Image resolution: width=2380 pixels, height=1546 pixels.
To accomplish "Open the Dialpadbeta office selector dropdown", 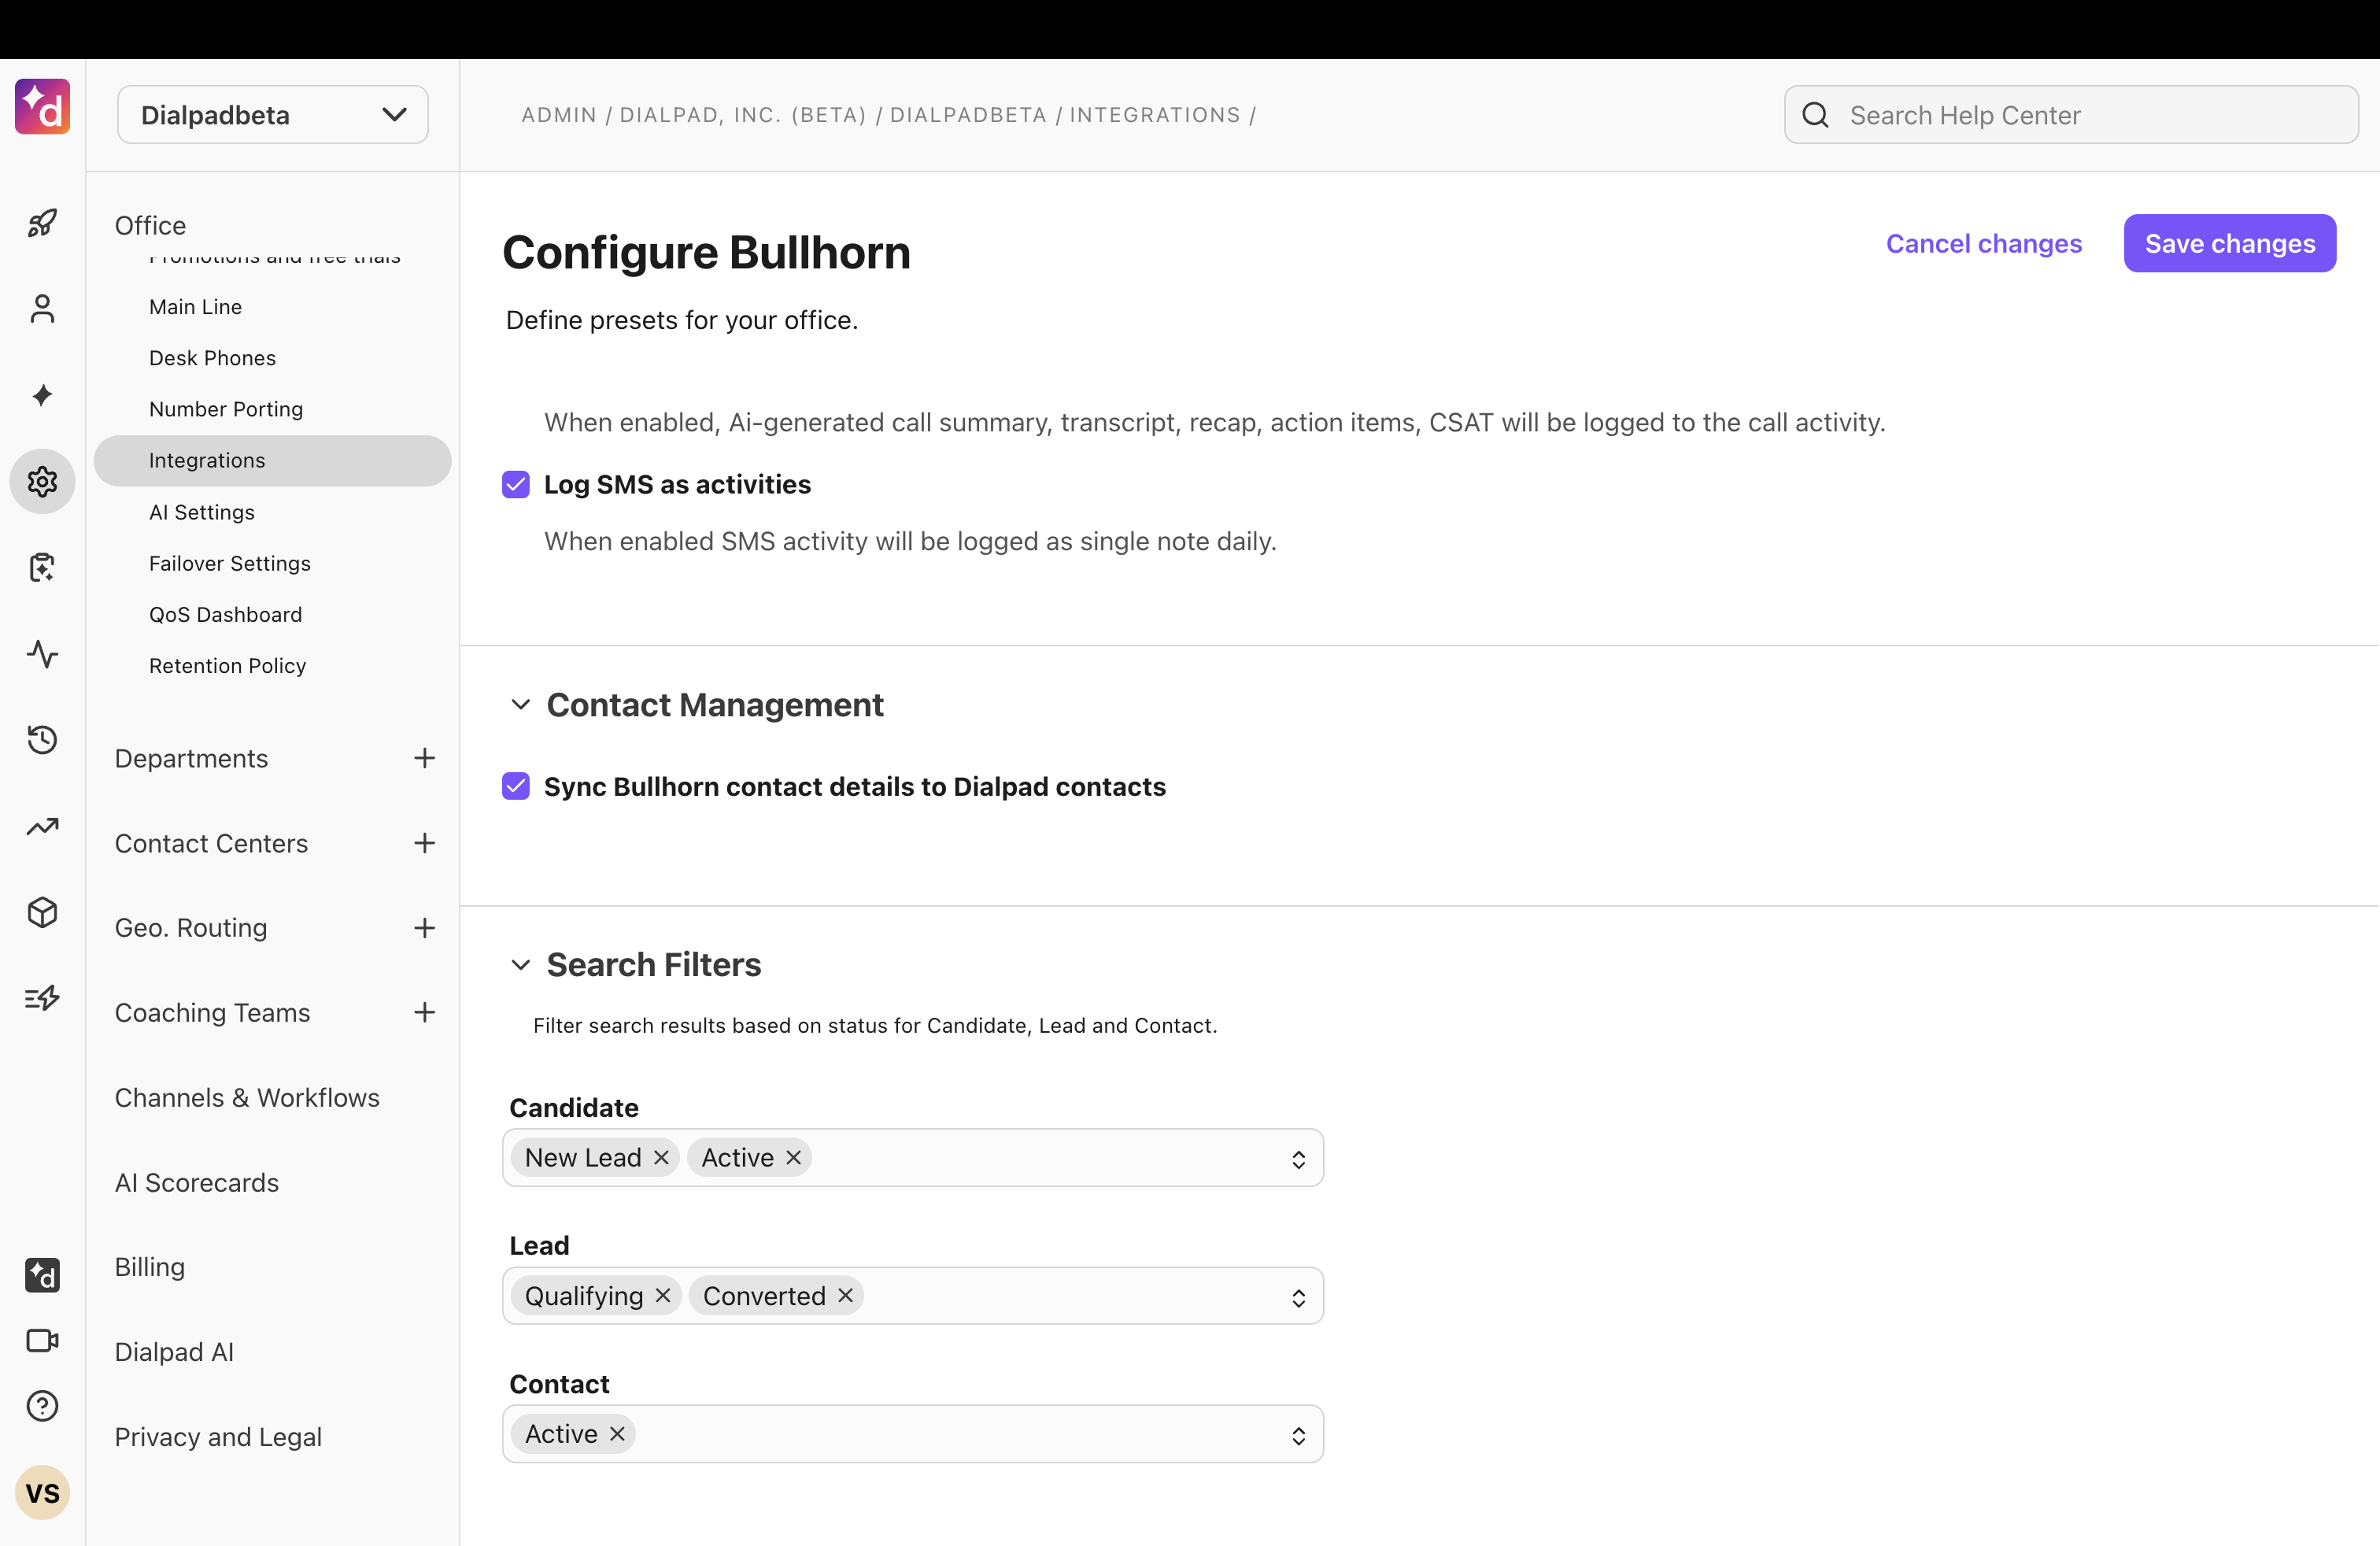I will pyautogui.click(x=273, y=115).
